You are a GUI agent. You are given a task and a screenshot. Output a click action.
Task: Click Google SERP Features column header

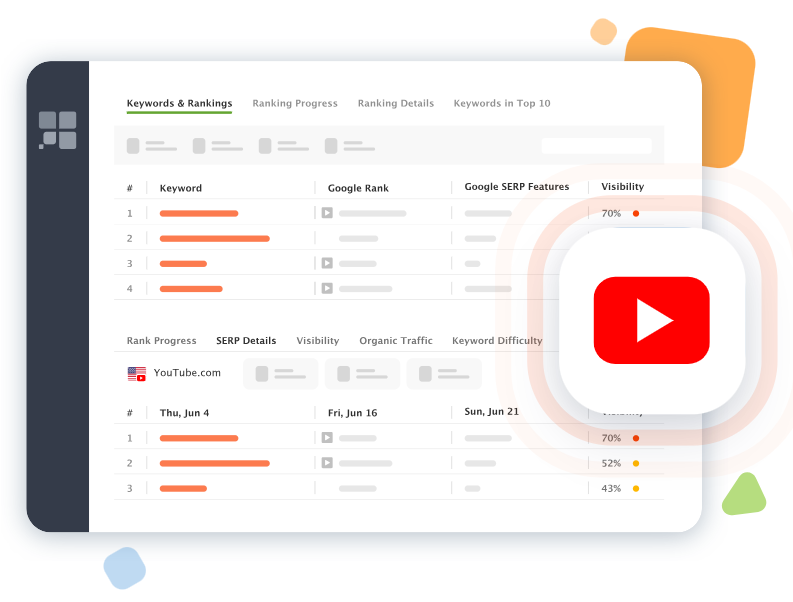click(x=516, y=187)
